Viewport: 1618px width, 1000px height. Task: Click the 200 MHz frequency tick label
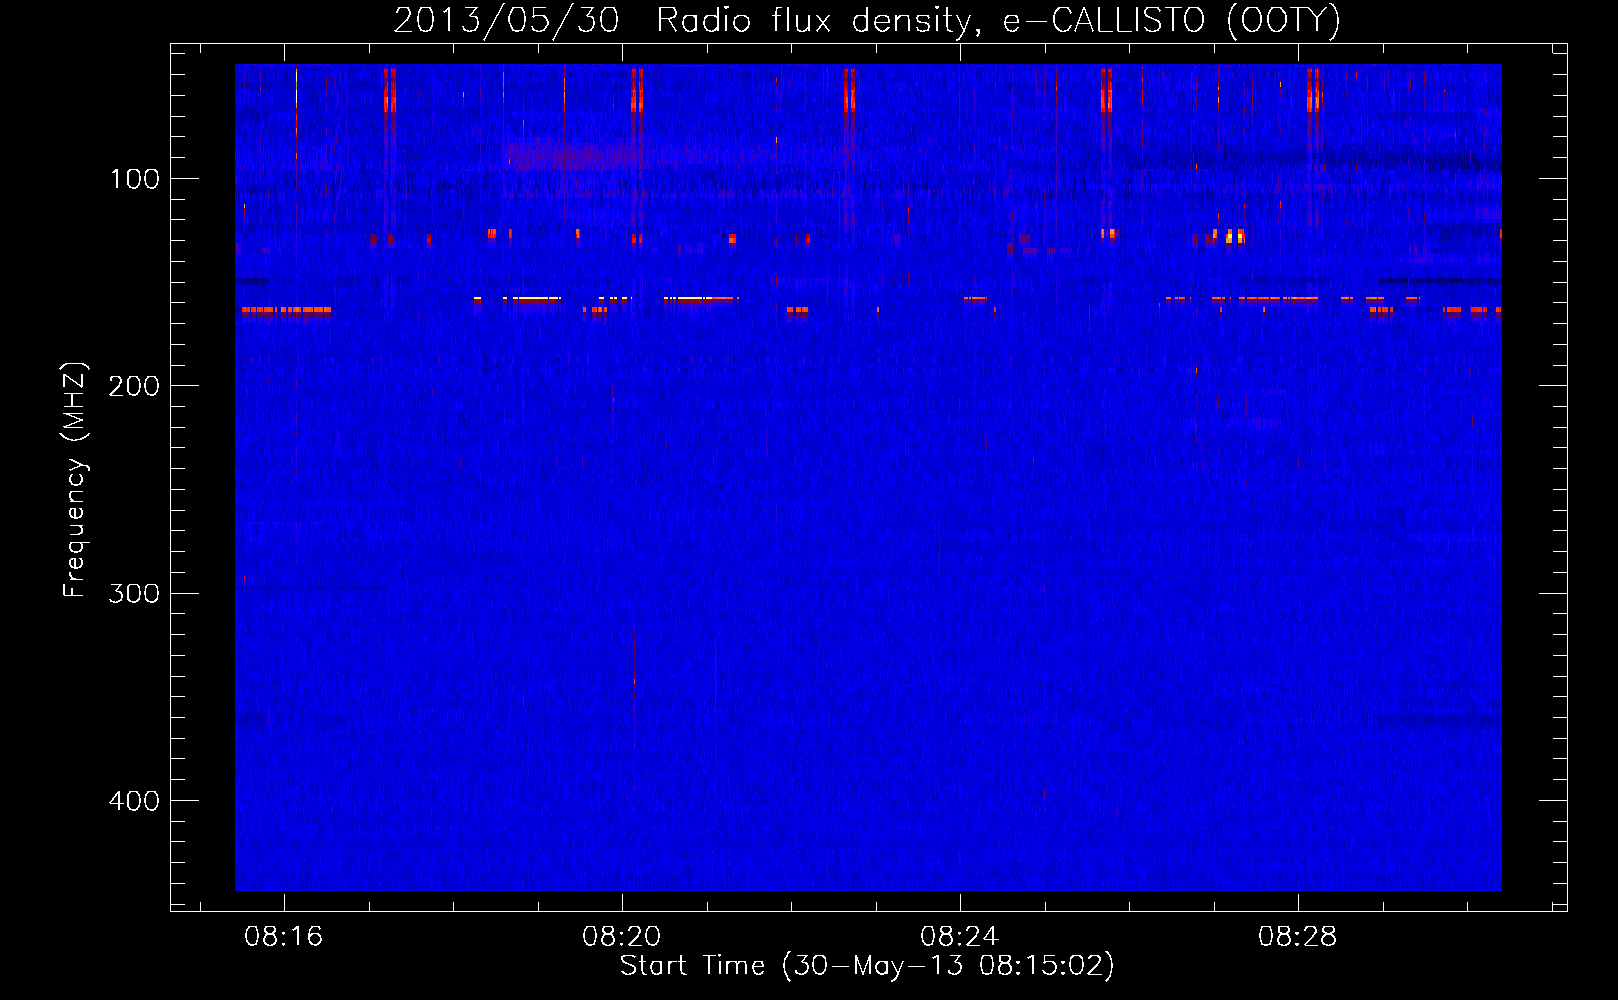[134, 386]
